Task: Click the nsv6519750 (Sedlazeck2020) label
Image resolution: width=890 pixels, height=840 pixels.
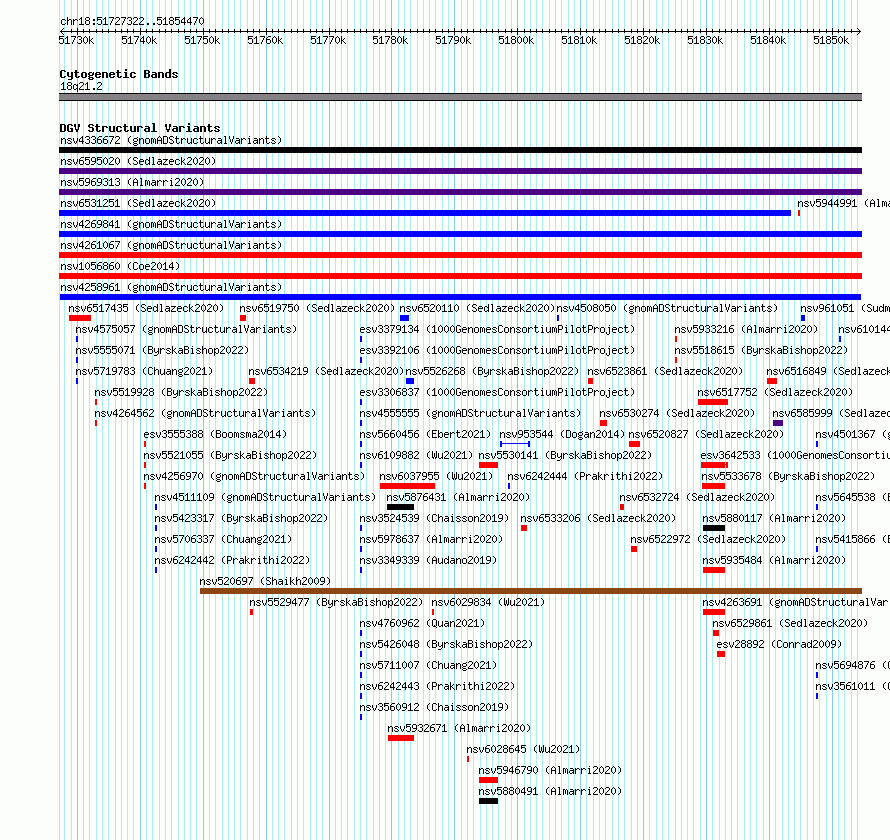Action: pos(317,308)
